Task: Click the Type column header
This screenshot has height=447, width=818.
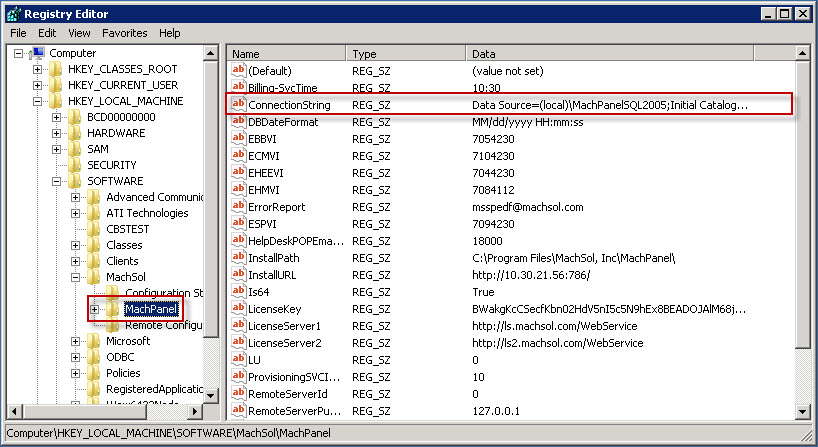Action: (406, 54)
